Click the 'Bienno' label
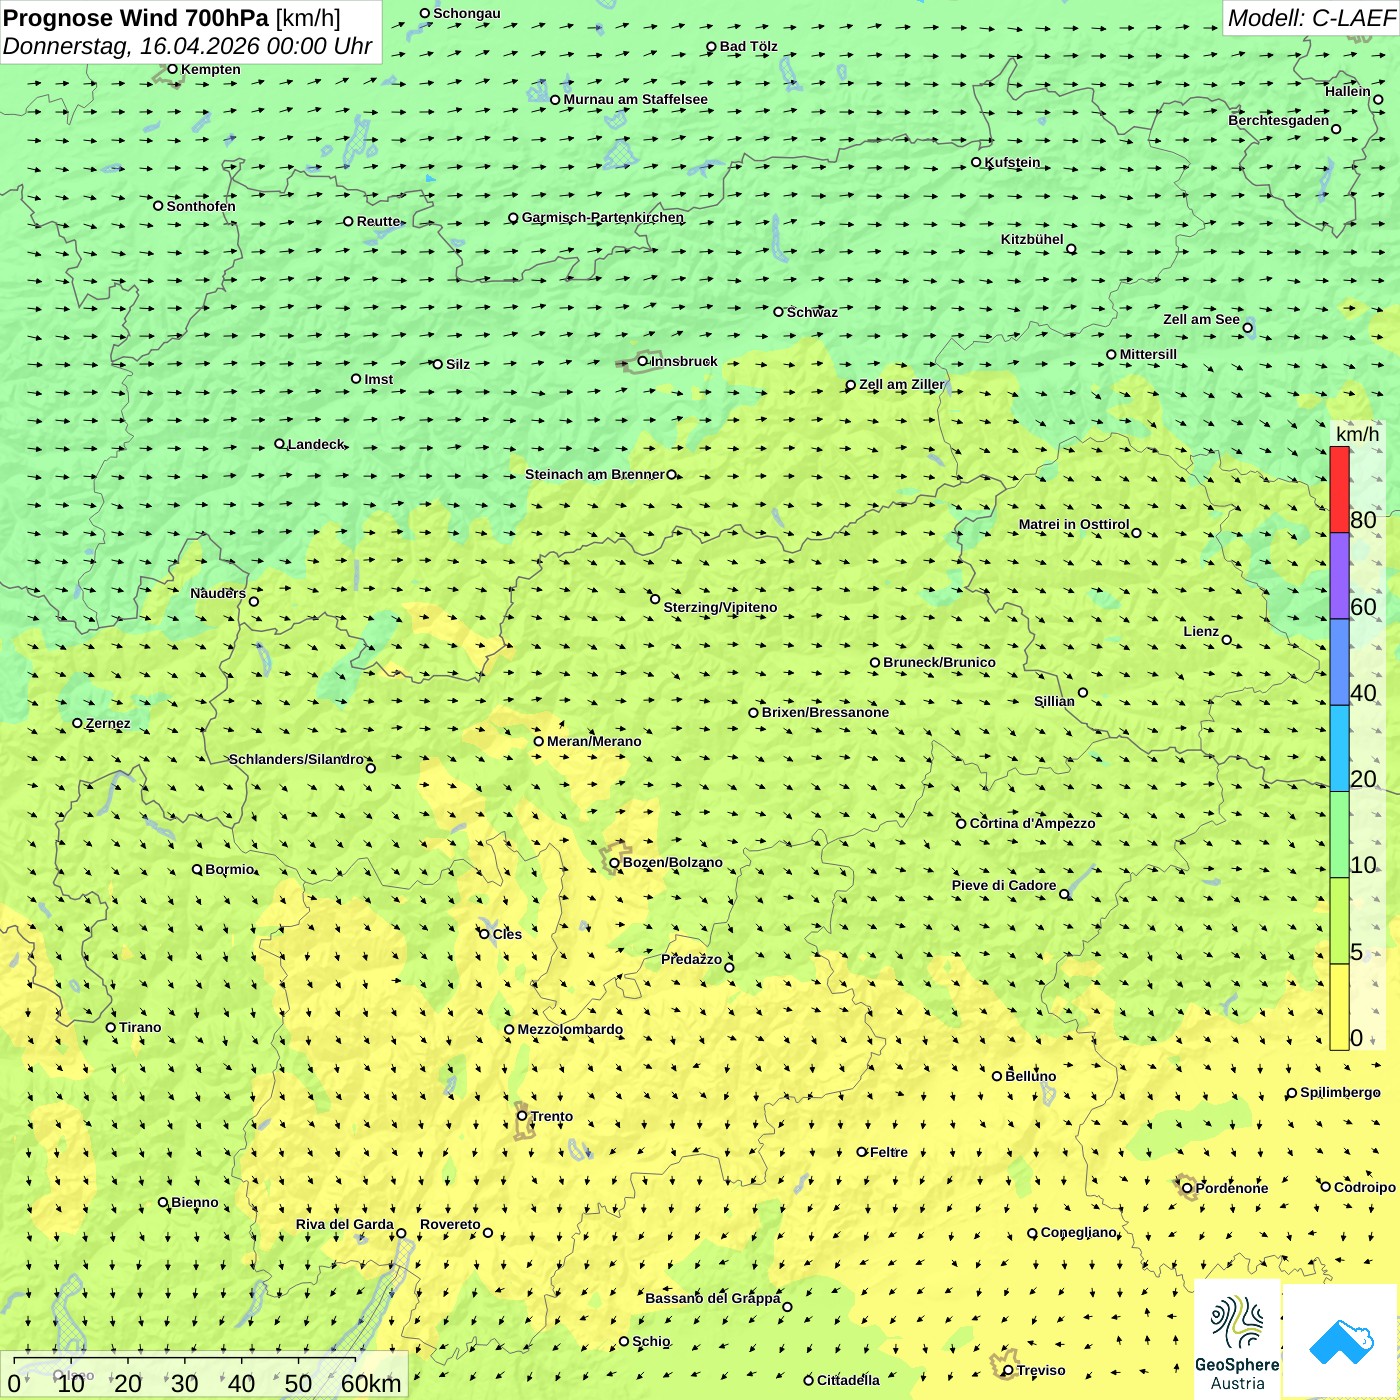The width and height of the screenshot is (1400, 1400). [194, 1202]
